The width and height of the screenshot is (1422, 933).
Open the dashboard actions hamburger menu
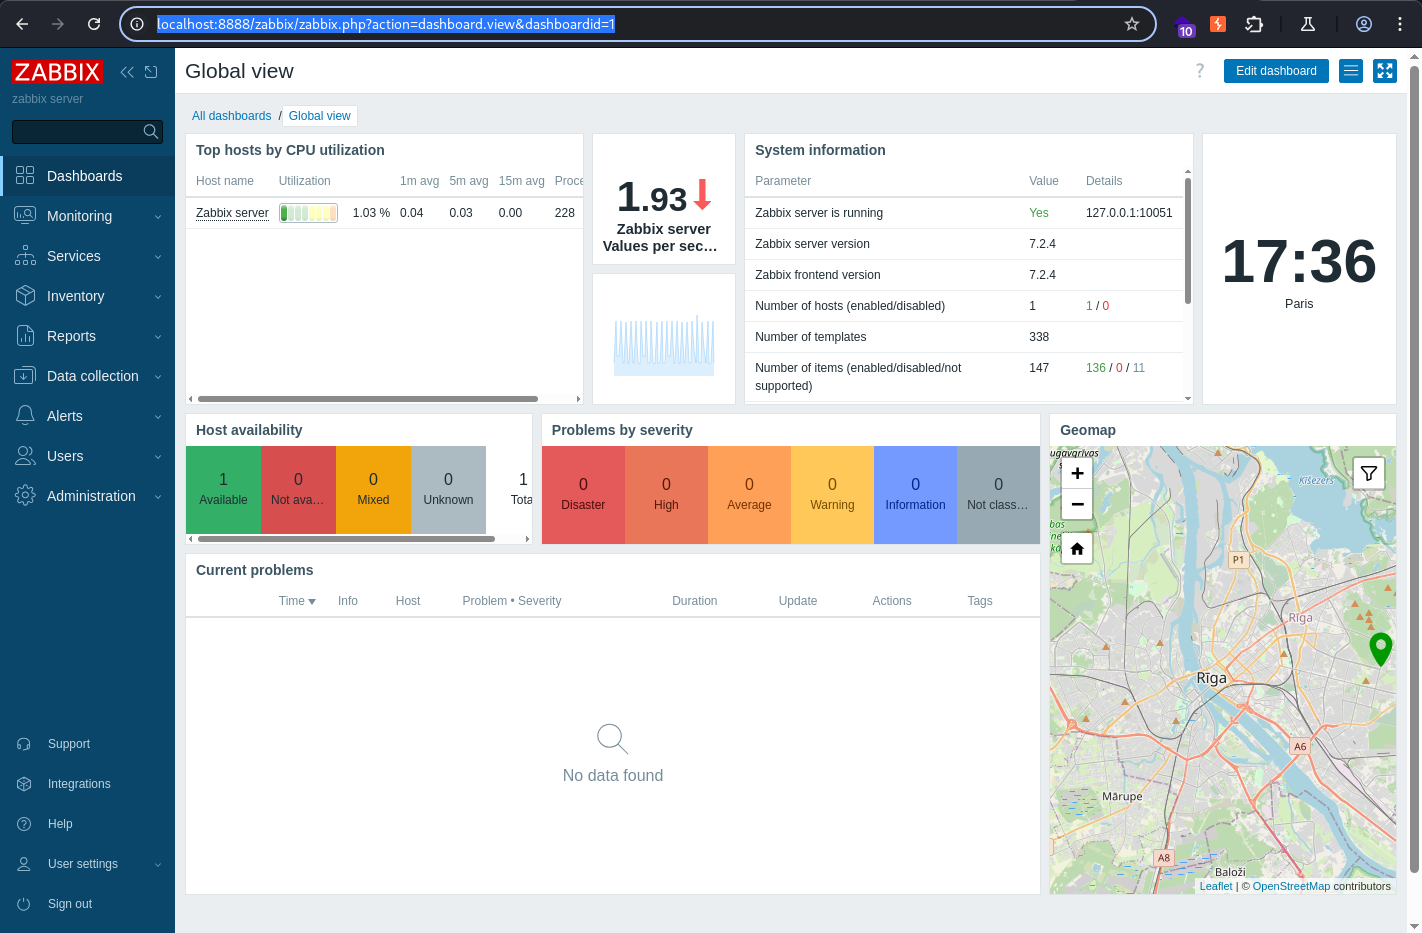1351,71
